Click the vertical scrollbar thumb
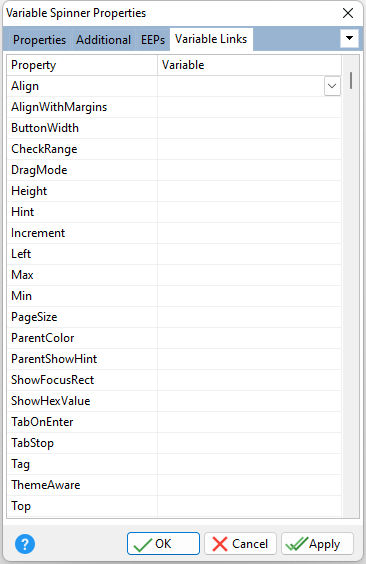Viewport: 366px width, 564px height. tap(351, 81)
